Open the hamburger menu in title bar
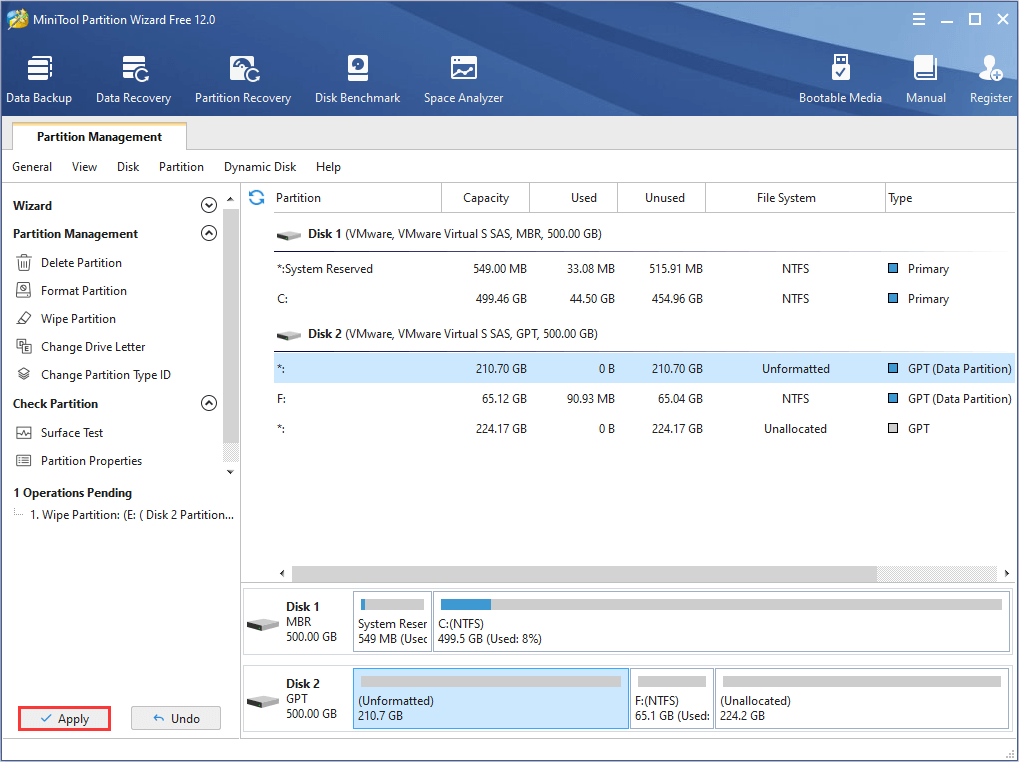Image resolution: width=1019 pixels, height=762 pixels. click(x=919, y=19)
